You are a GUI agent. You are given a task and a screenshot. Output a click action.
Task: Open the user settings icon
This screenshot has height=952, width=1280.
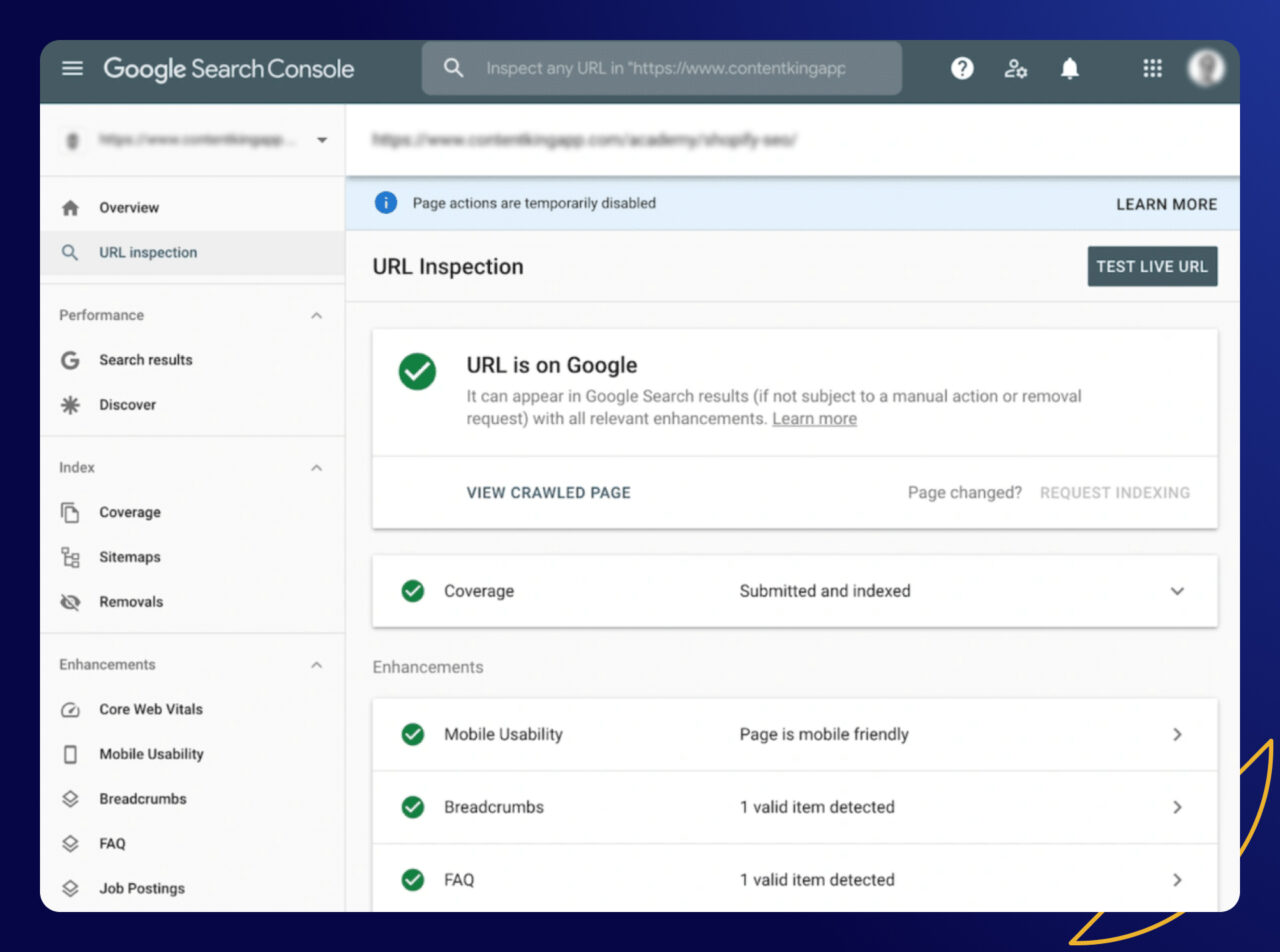click(x=1016, y=68)
